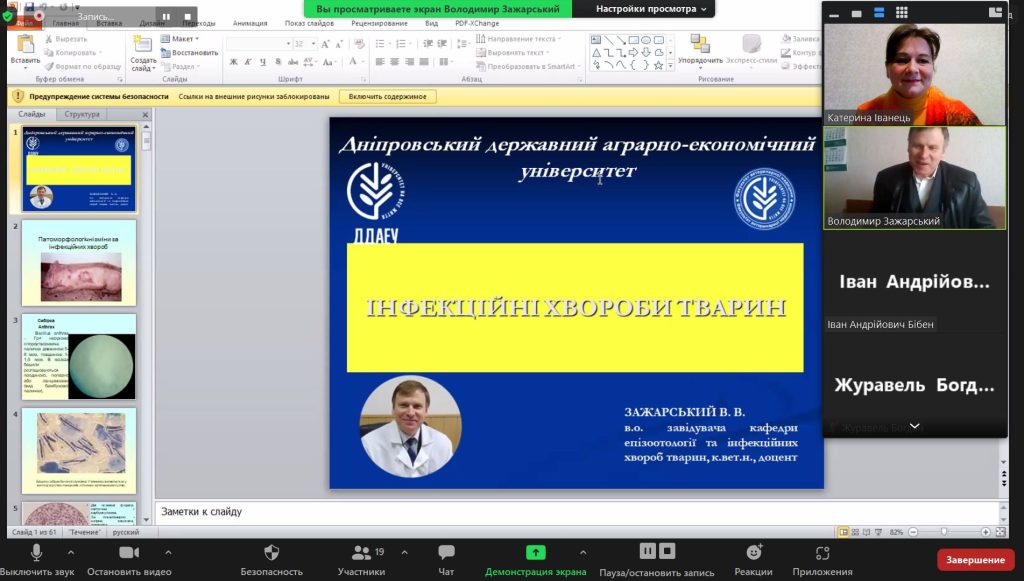Select slide 3 thumbnail about Anthrax

tap(79, 357)
